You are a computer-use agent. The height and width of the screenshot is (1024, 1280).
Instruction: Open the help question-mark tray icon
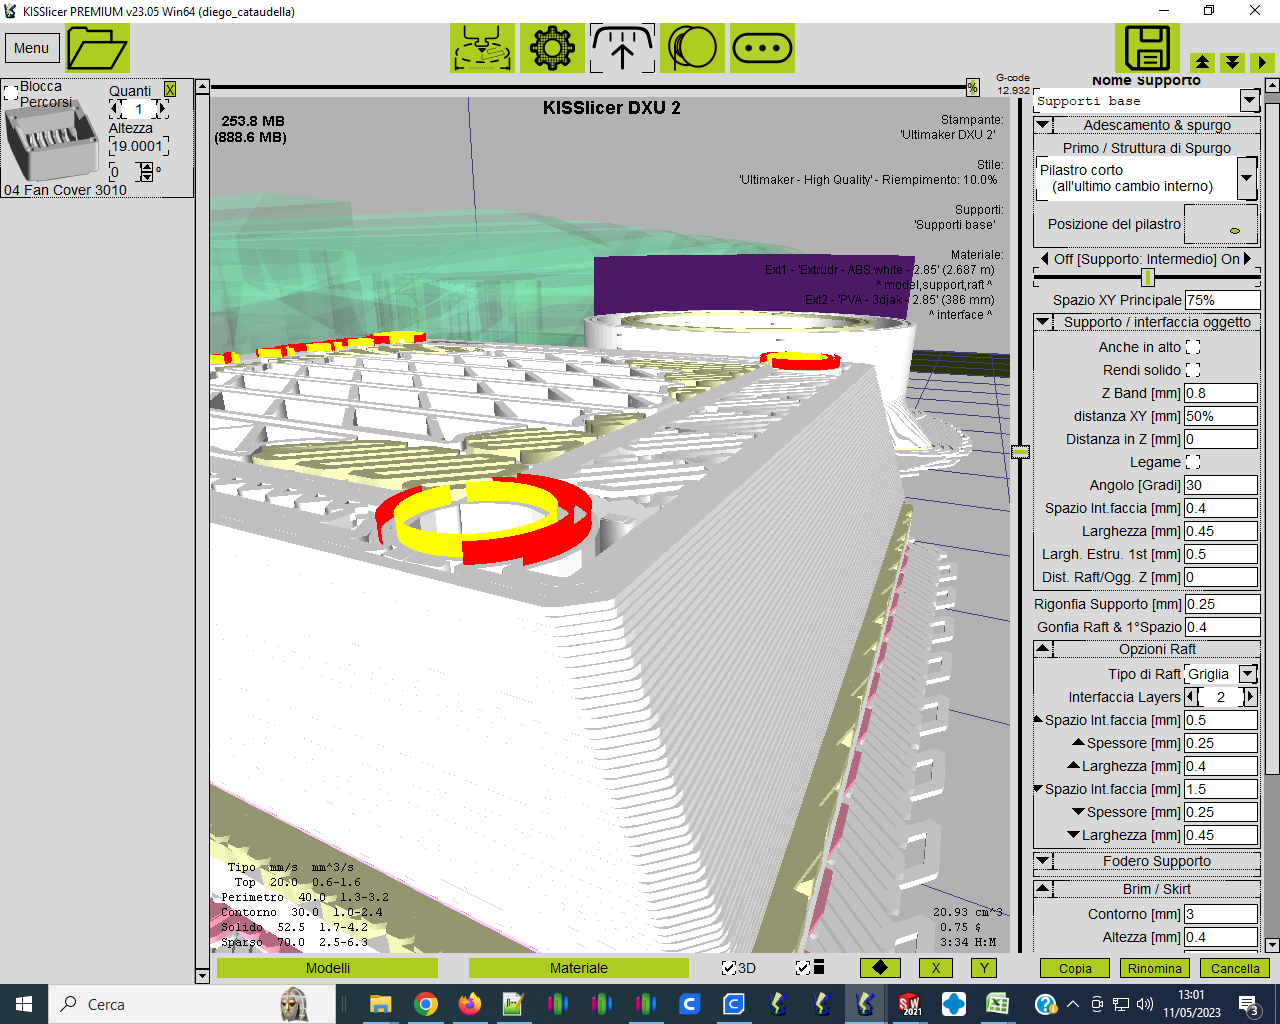pos(1045,1004)
